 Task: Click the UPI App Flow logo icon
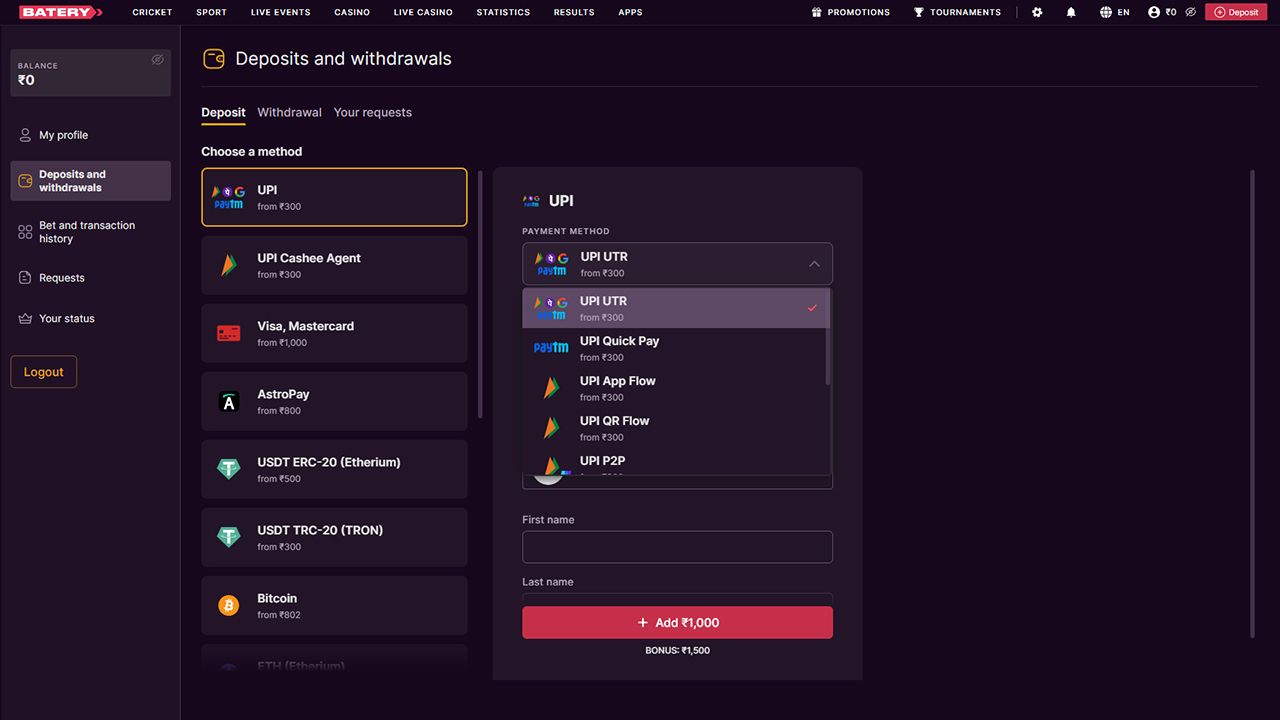point(551,388)
